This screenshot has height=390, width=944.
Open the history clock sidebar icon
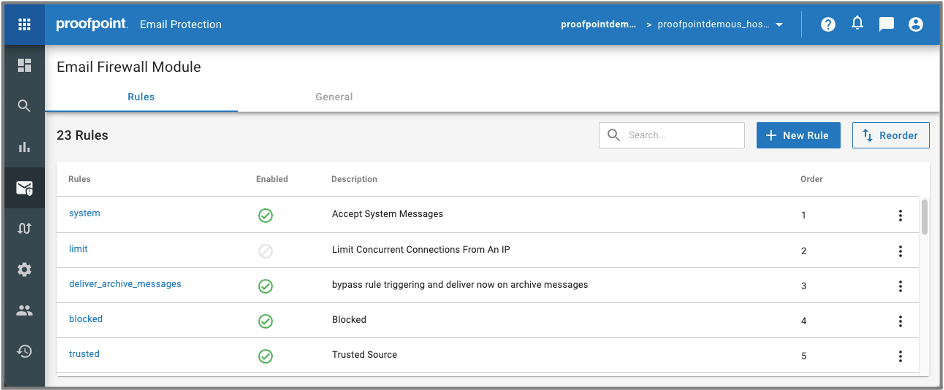[24, 351]
